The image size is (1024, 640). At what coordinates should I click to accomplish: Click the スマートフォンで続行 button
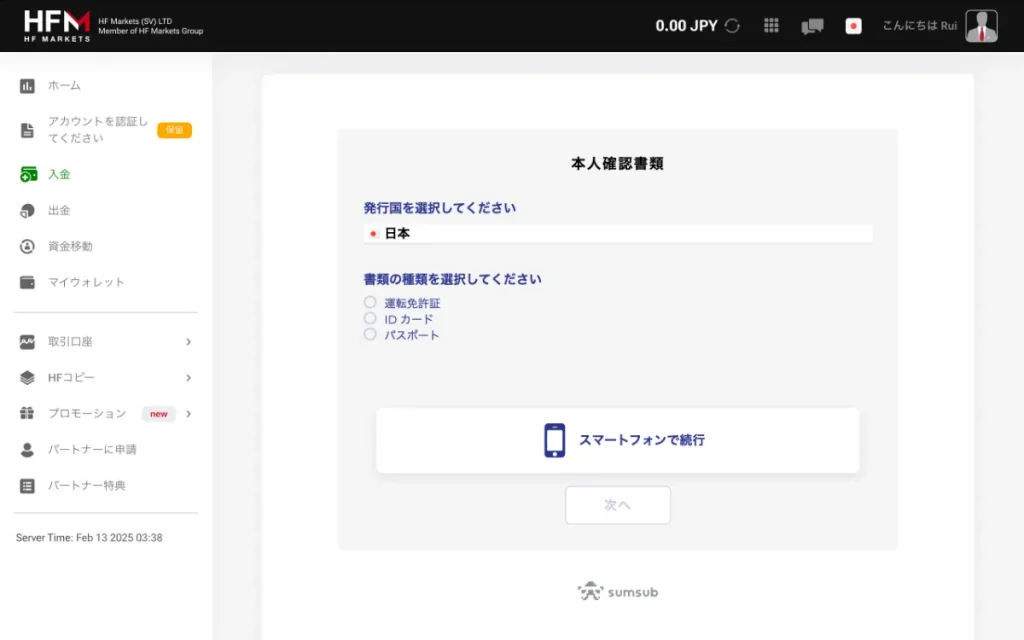pyautogui.click(x=618, y=440)
